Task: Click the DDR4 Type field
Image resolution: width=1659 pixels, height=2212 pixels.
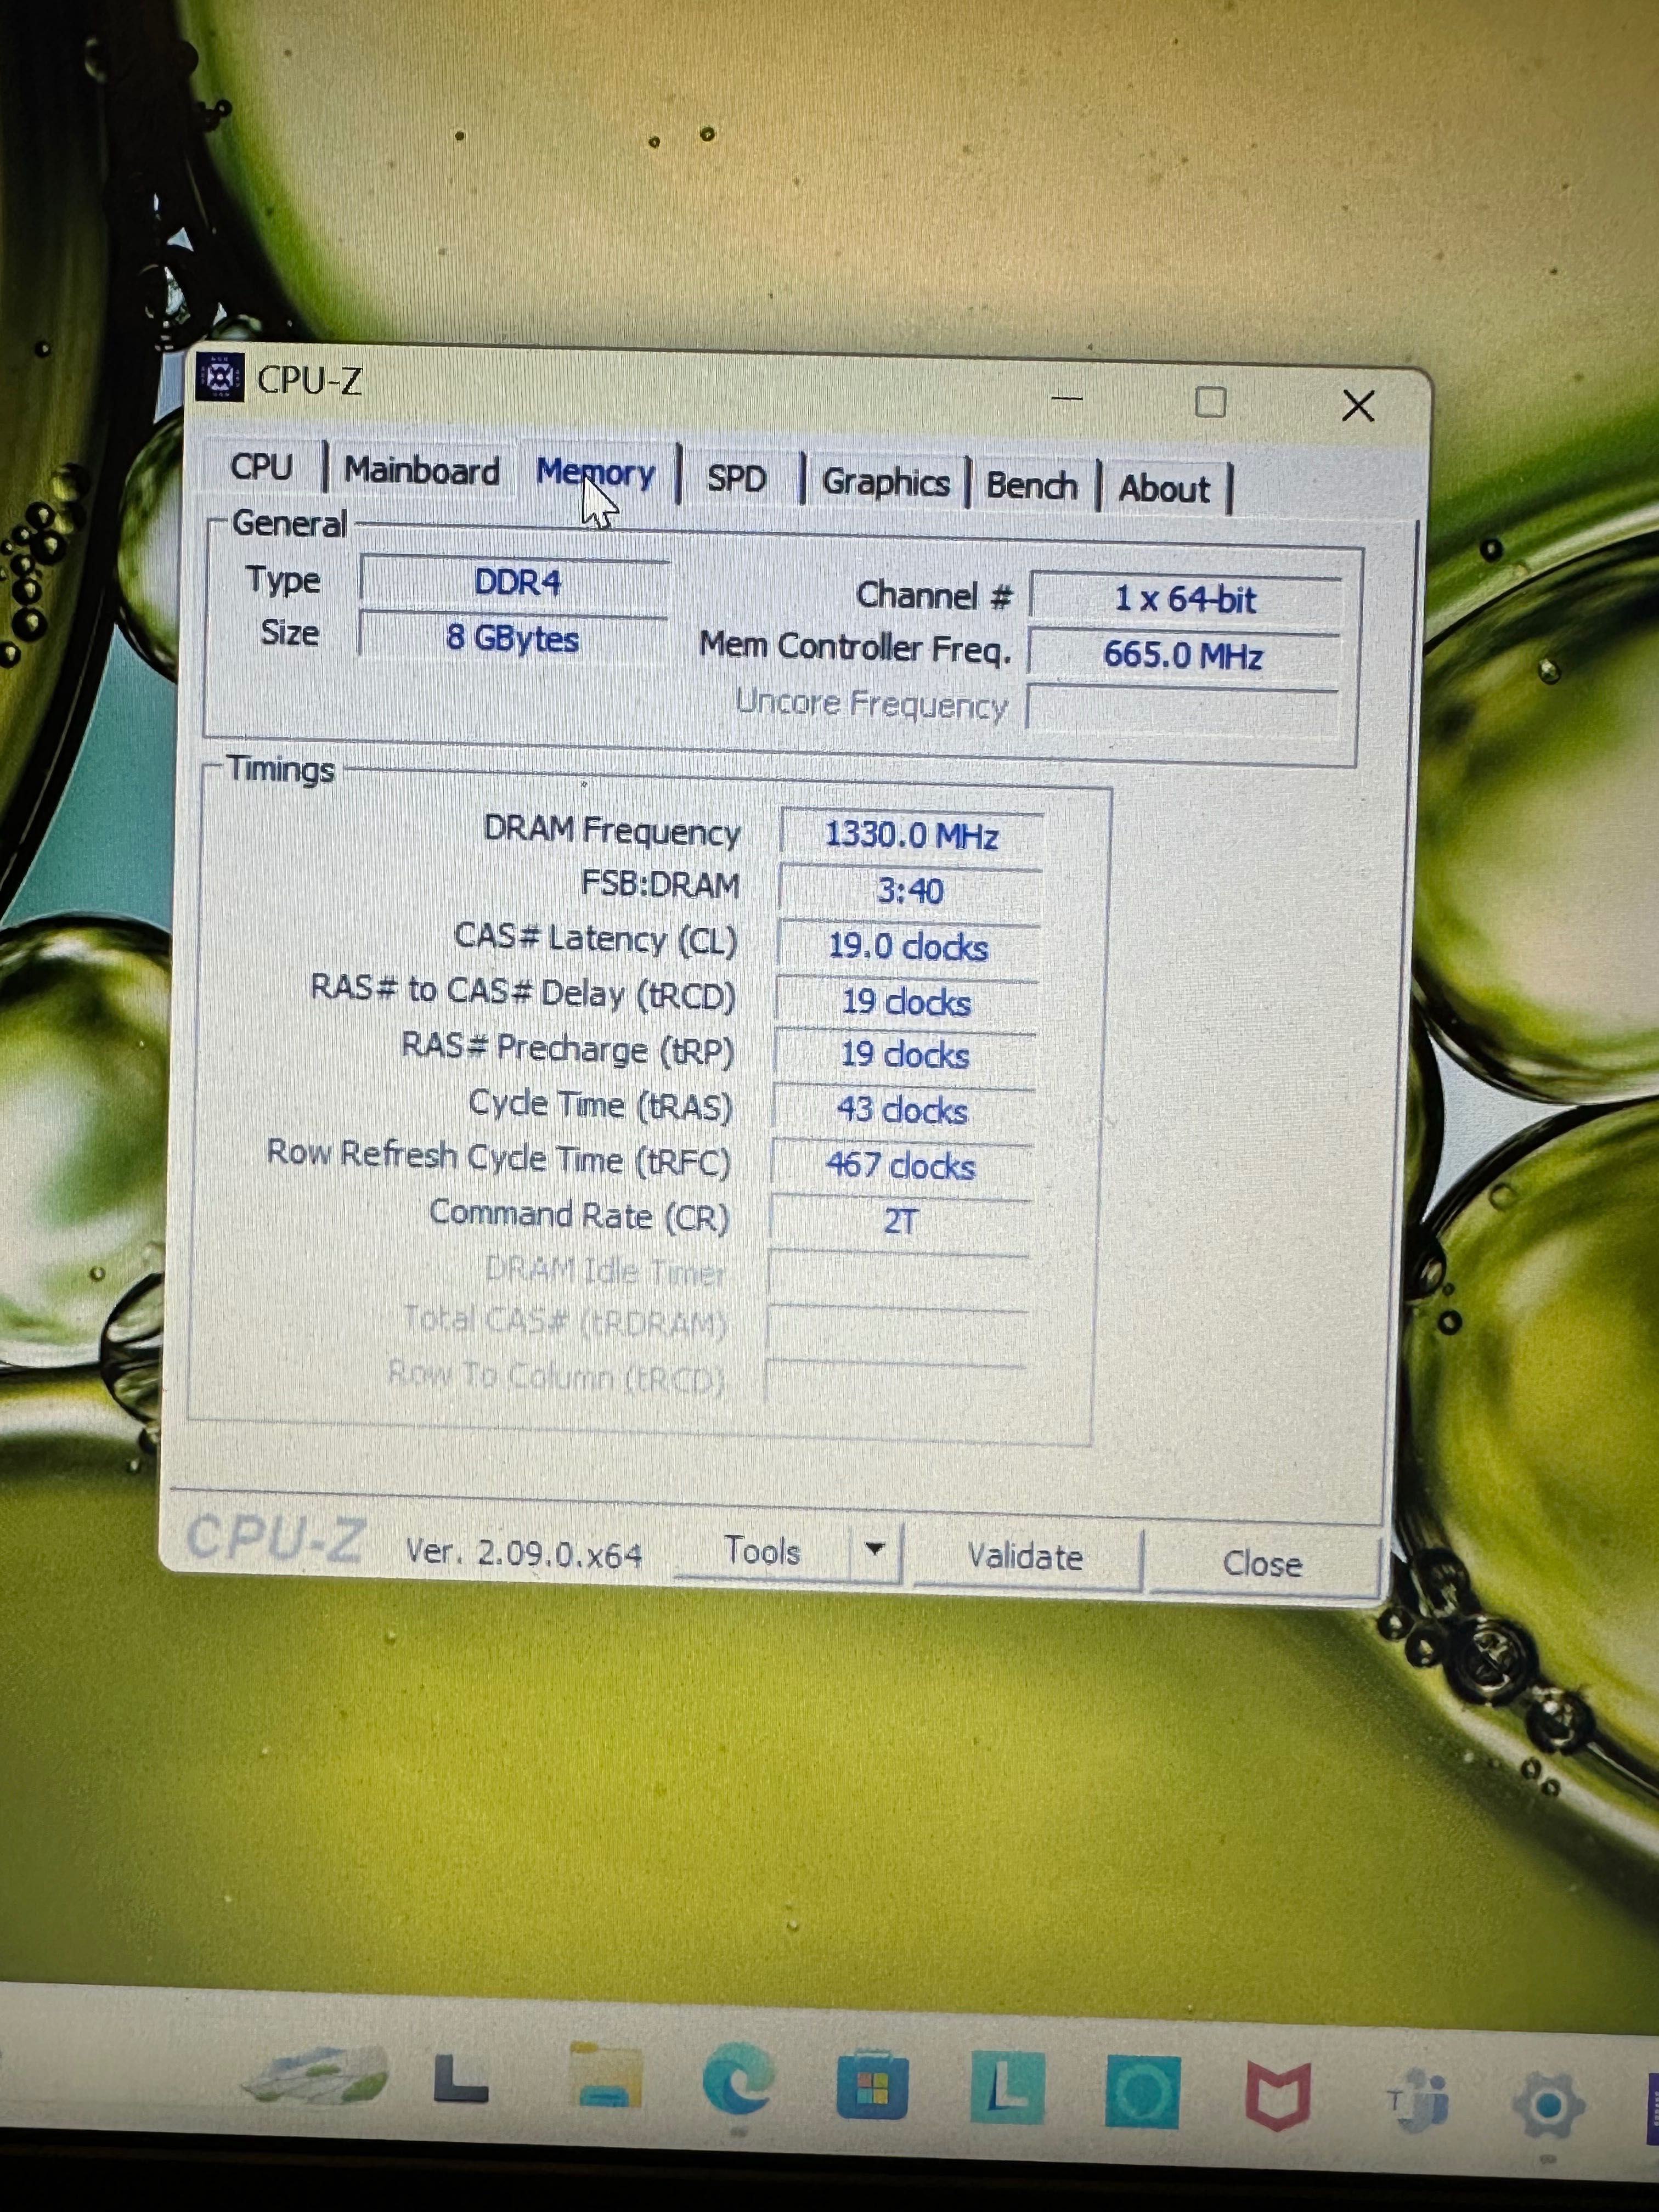Action: pyautogui.click(x=515, y=582)
